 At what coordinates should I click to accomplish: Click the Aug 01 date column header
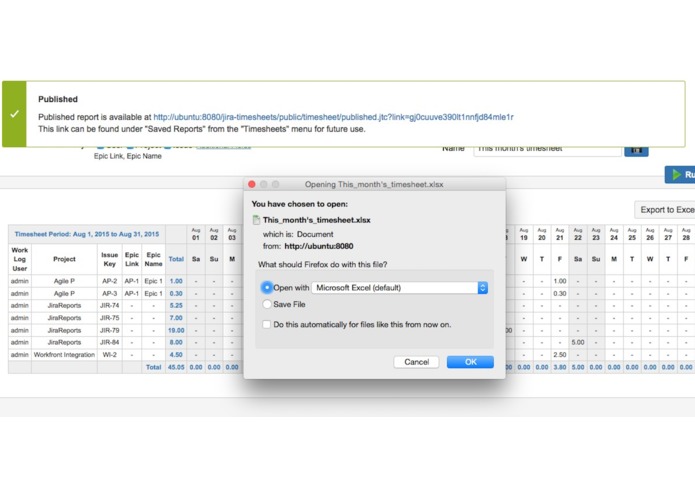click(196, 234)
